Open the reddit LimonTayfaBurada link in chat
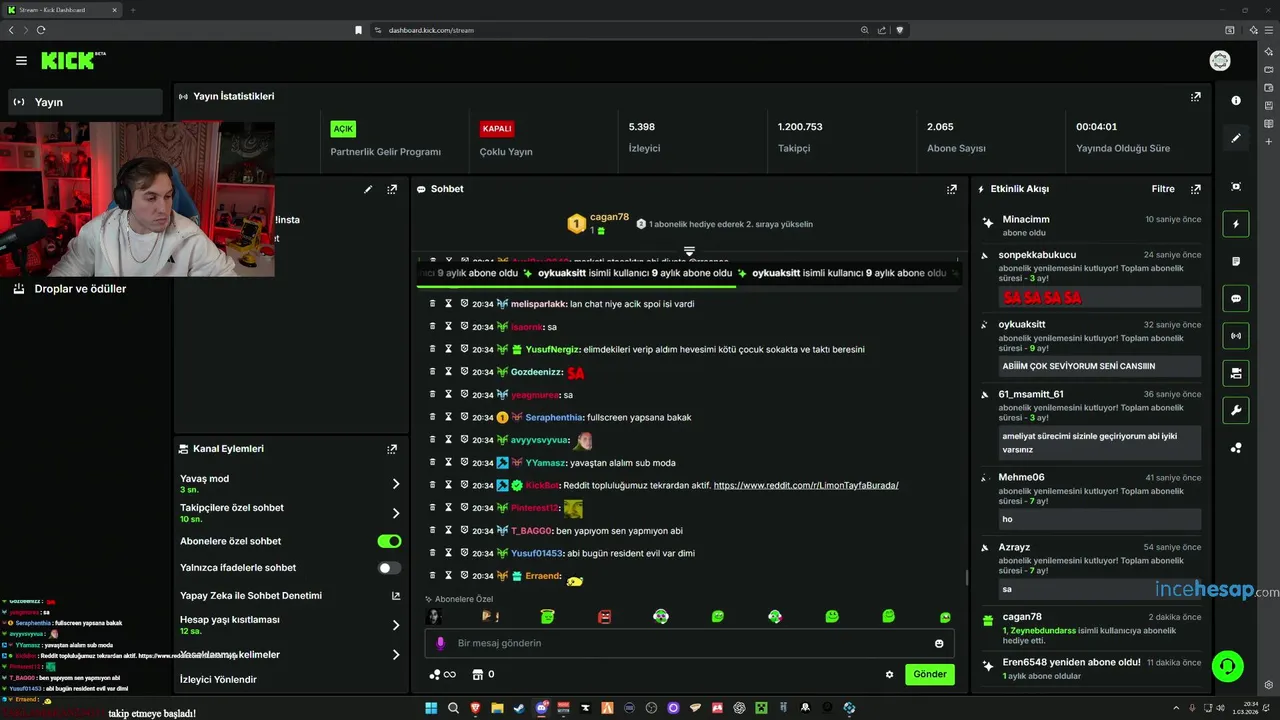Screen dimensions: 1280x720 pos(806,486)
